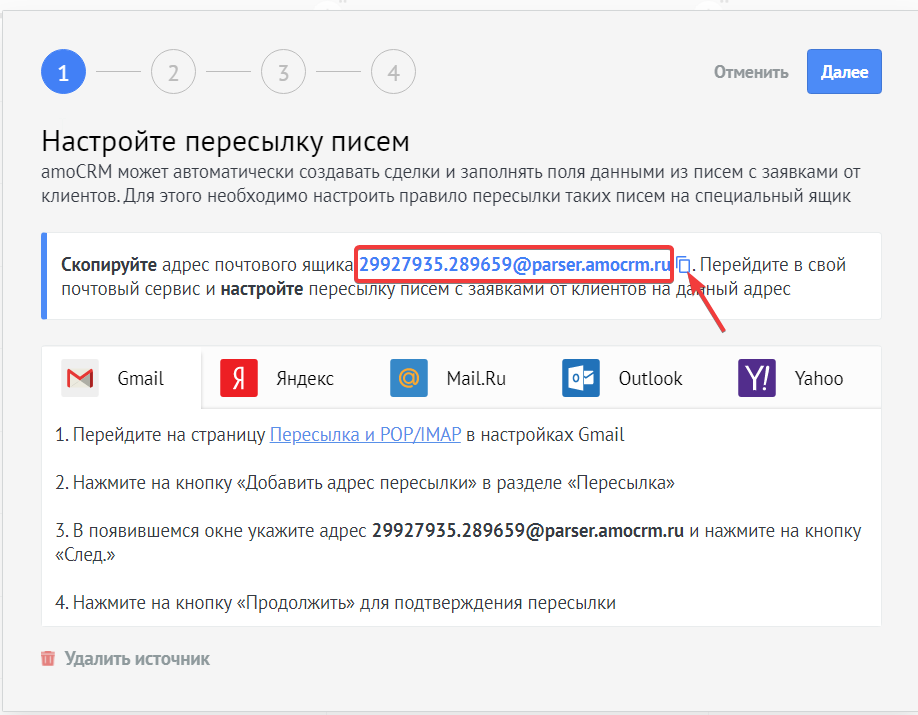The image size is (918, 715).
Task: Click the blue parser.amocrm.ru email address link
Action: (515, 265)
